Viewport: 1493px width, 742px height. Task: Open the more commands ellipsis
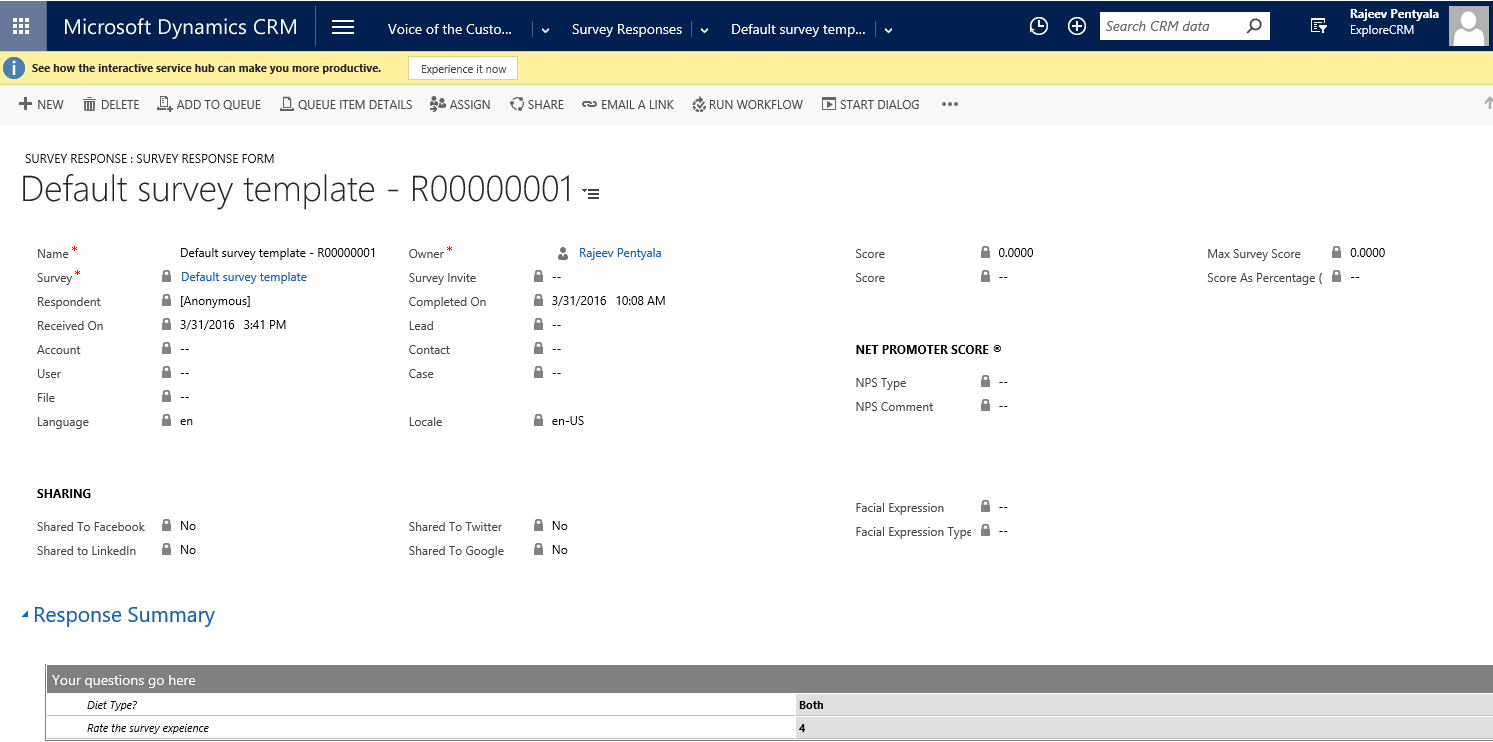(950, 104)
